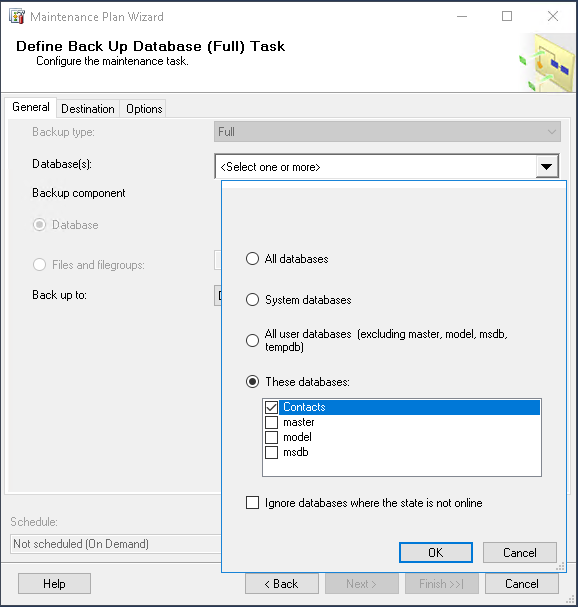The height and width of the screenshot is (607, 578).
Task: Open the Database(s) dropdown arrow
Action: tap(546, 167)
